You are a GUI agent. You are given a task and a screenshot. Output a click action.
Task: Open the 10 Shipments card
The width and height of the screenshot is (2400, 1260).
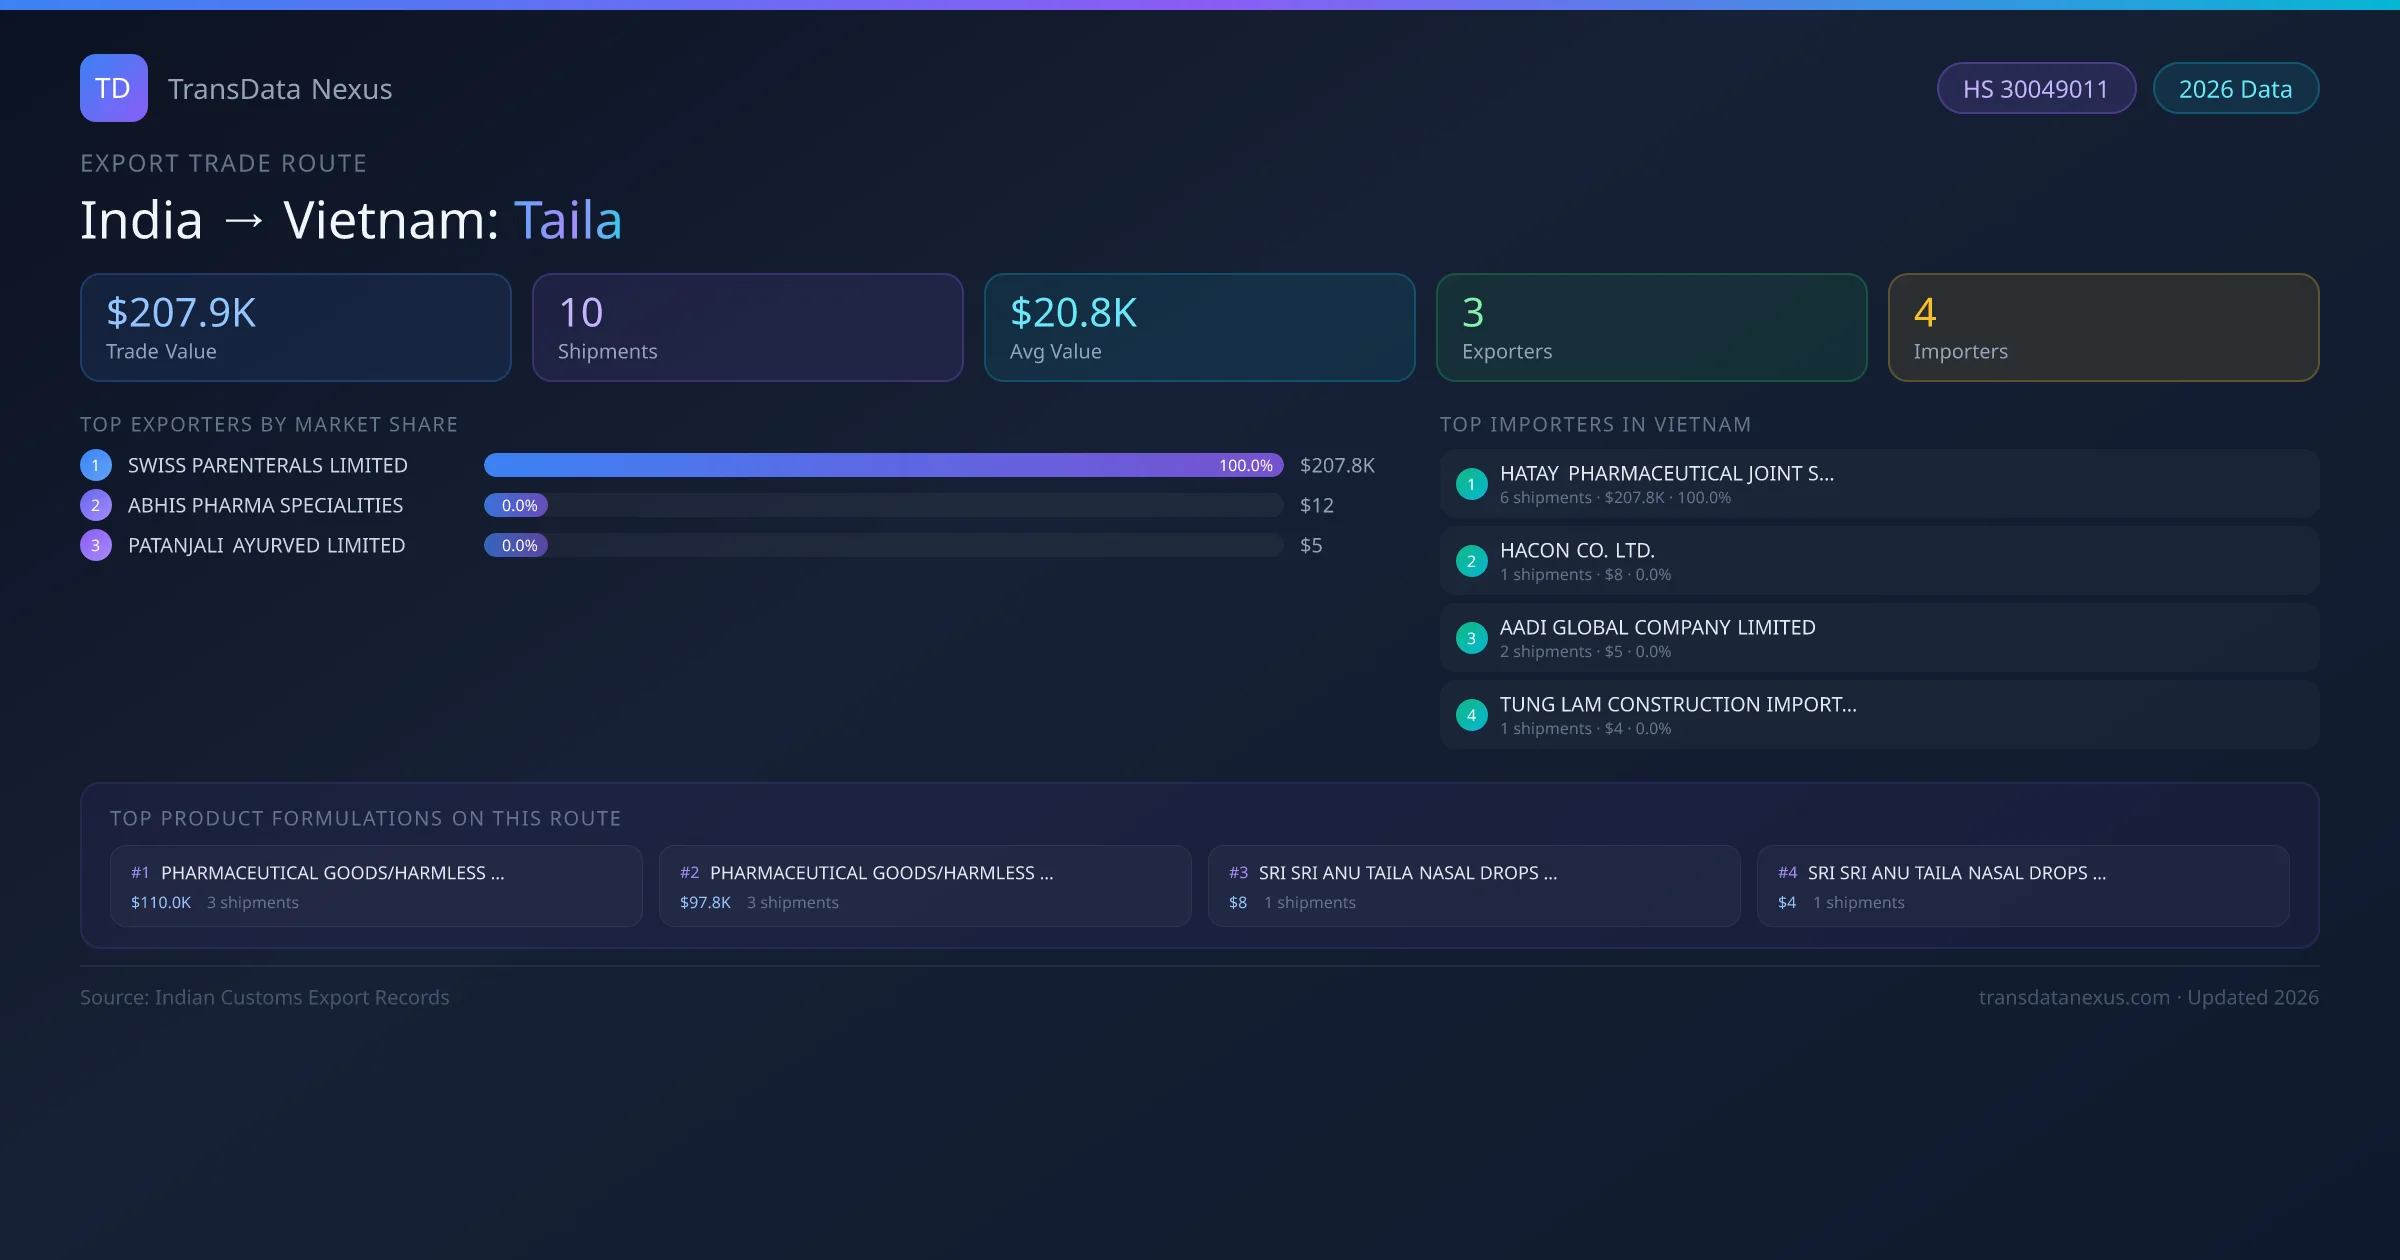[747, 327]
